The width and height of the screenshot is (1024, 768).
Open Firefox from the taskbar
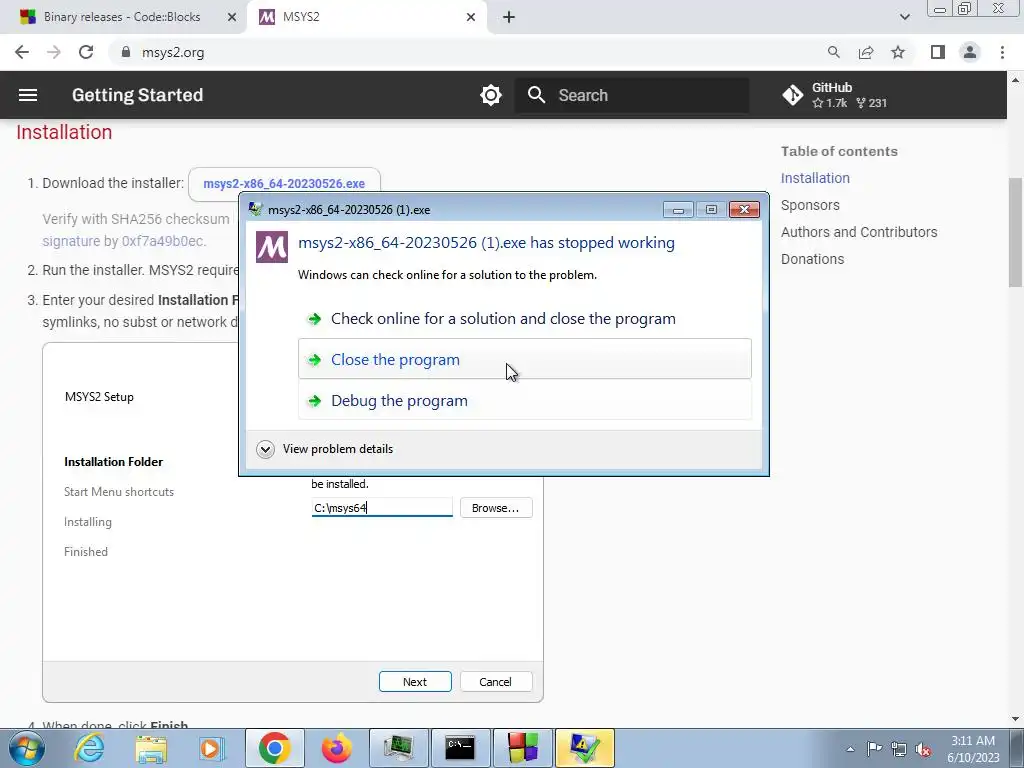(x=336, y=748)
